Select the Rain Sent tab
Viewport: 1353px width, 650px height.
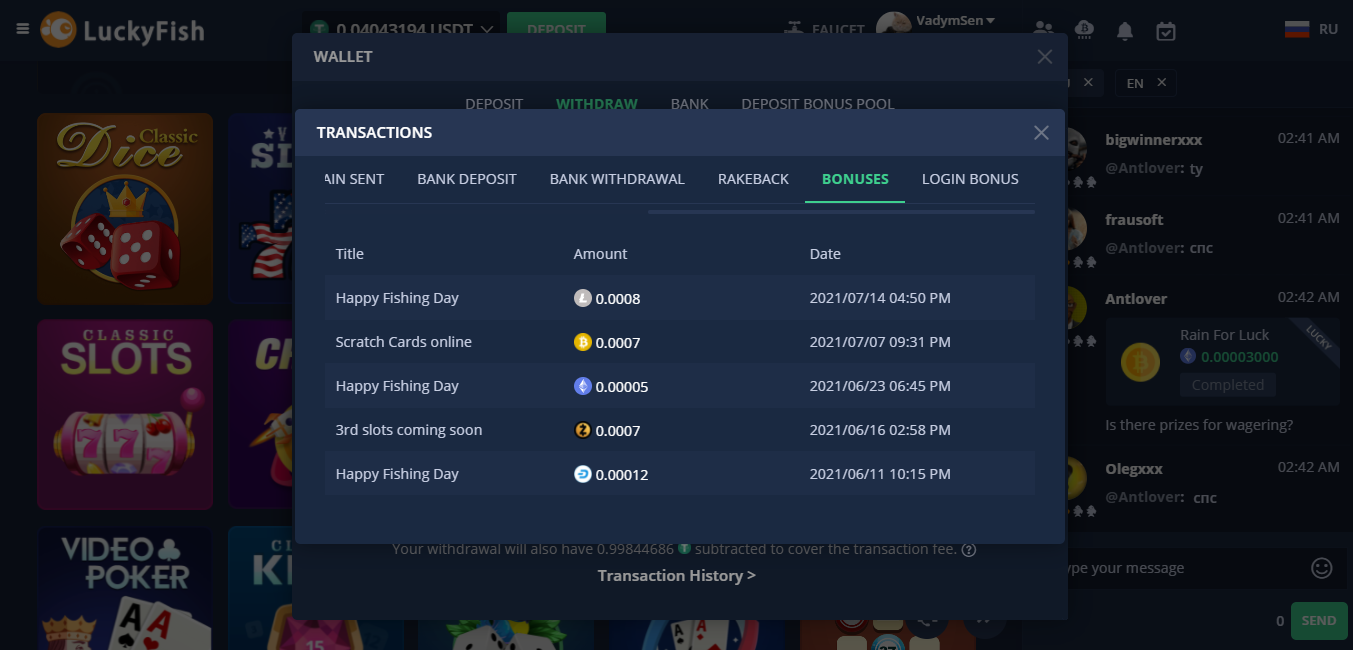click(355, 179)
